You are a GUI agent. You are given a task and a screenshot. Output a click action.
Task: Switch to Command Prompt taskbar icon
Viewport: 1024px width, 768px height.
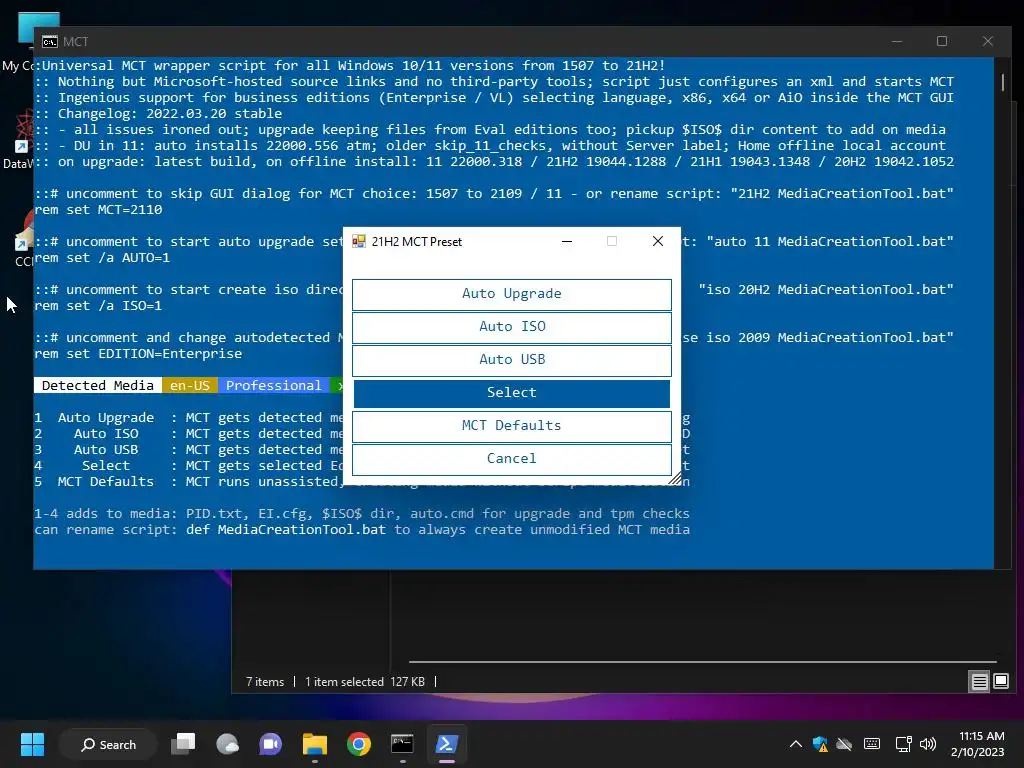tap(402, 744)
